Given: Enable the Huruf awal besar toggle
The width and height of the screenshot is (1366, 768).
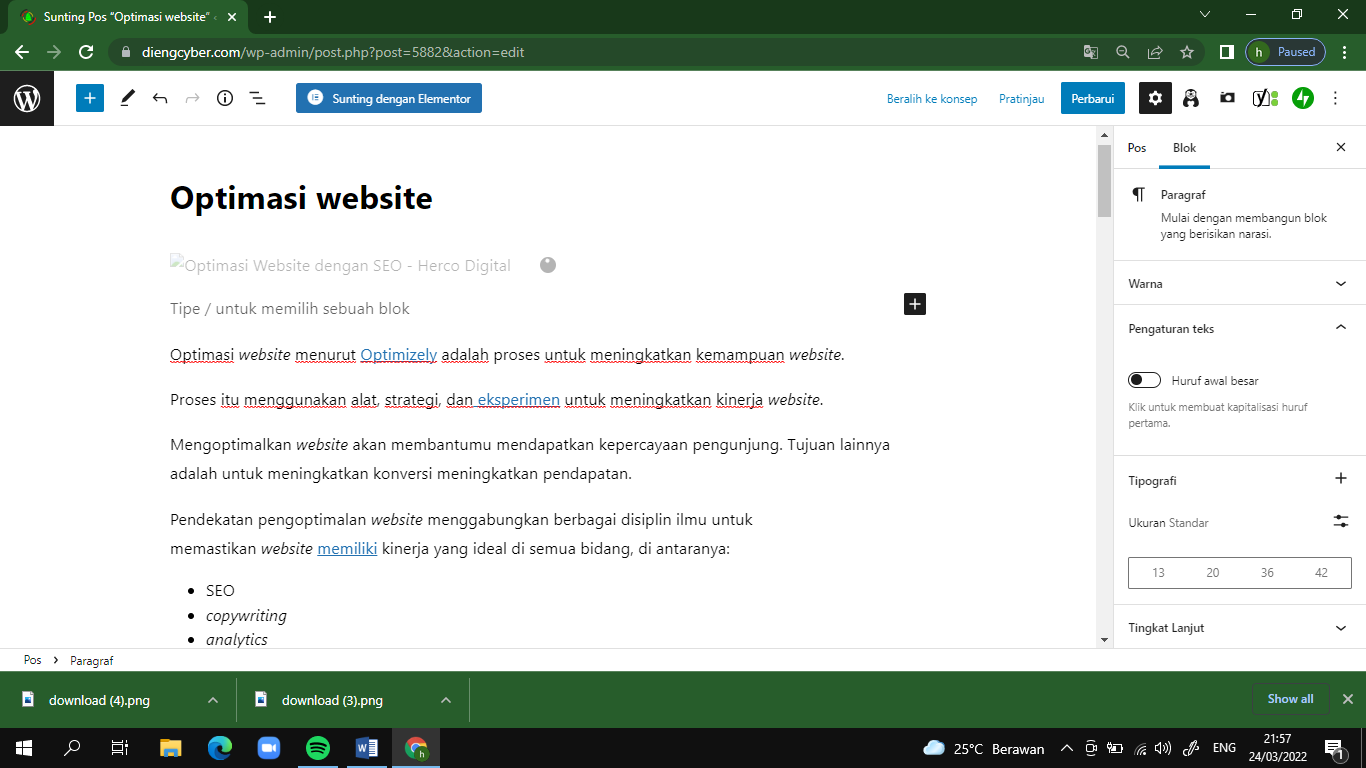Looking at the screenshot, I should (x=1144, y=380).
